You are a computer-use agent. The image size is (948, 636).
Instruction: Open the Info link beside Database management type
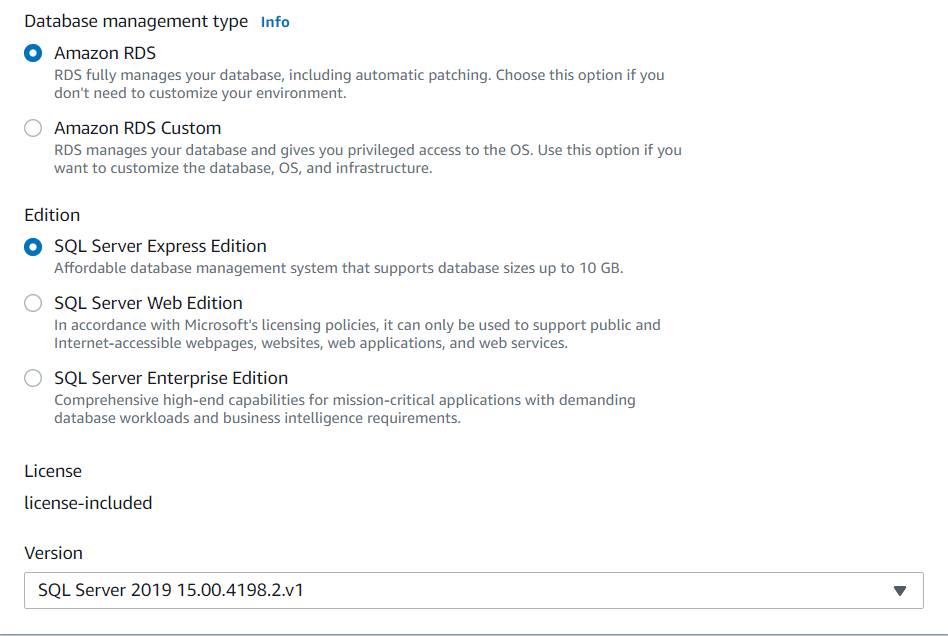[275, 22]
